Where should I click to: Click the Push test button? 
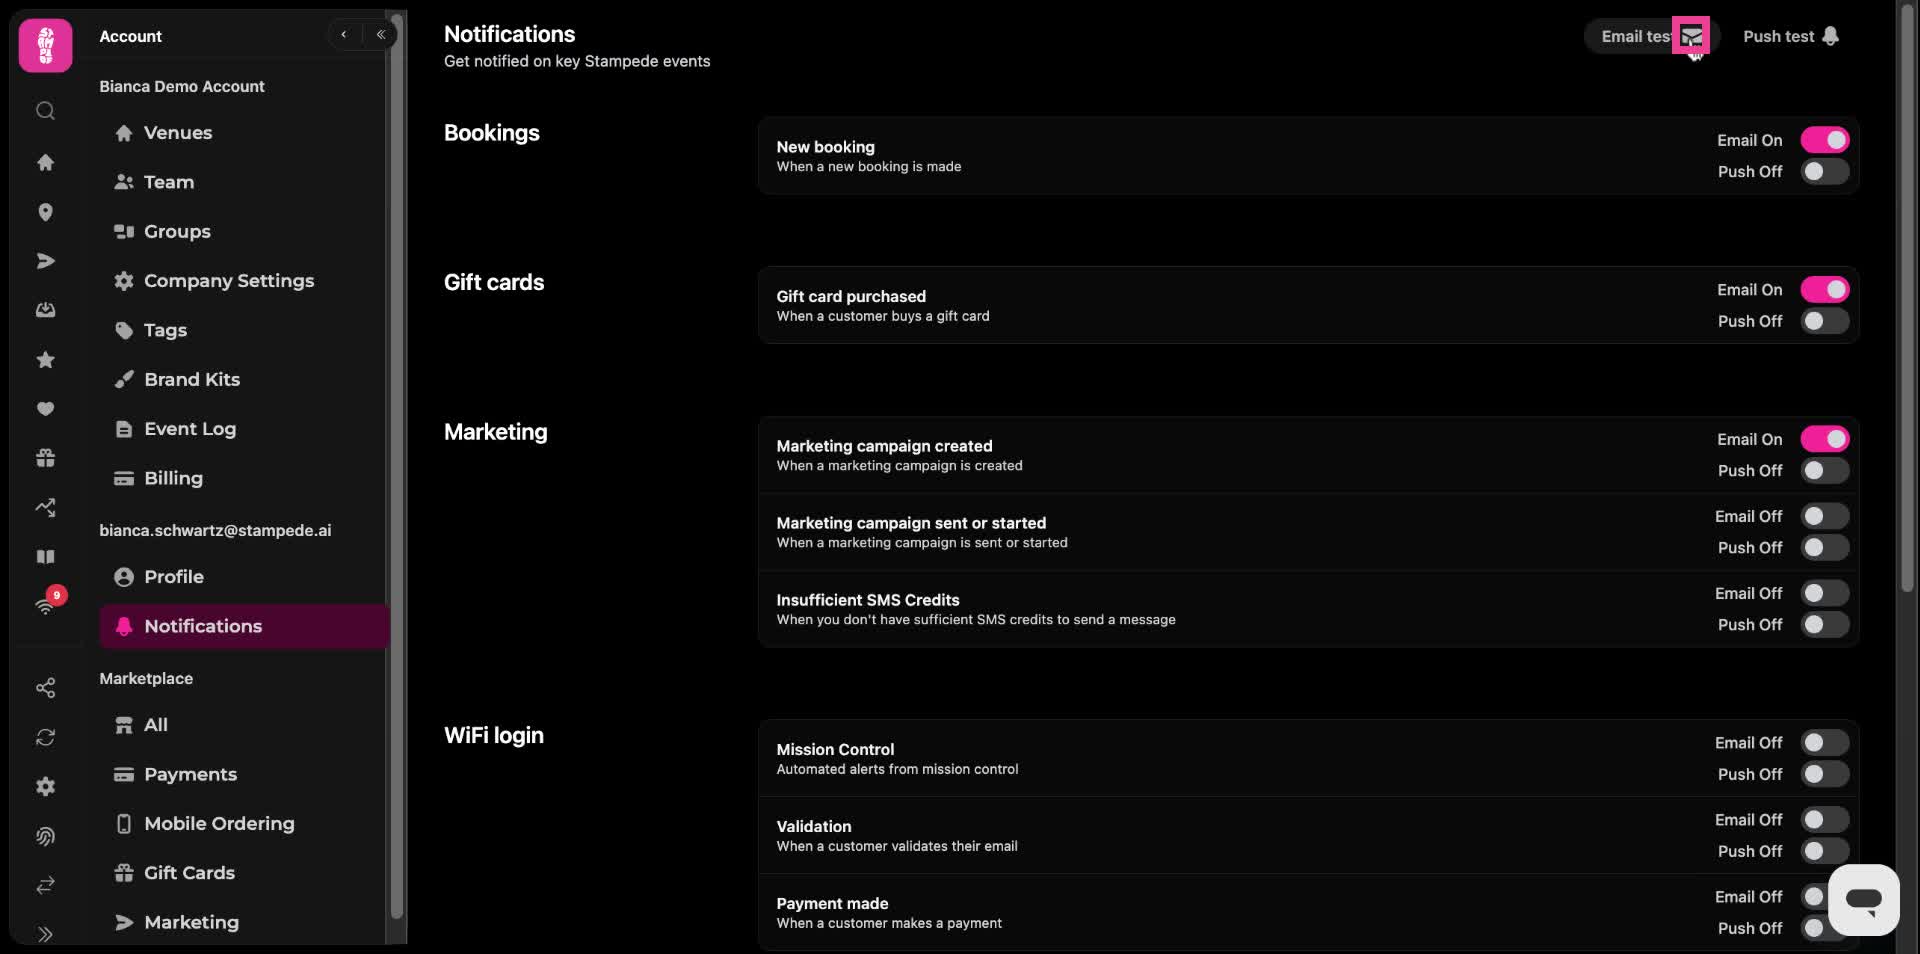[x=1790, y=36]
